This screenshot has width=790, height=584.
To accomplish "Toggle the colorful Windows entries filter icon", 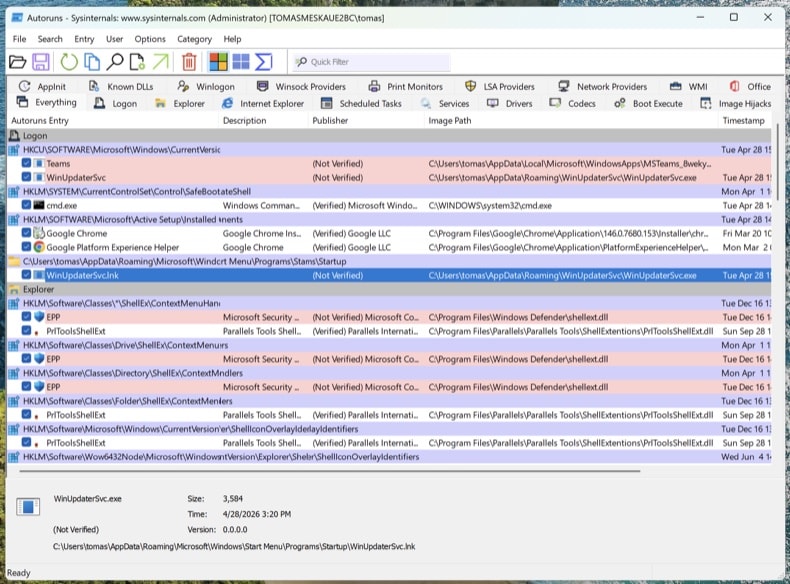I will point(218,62).
